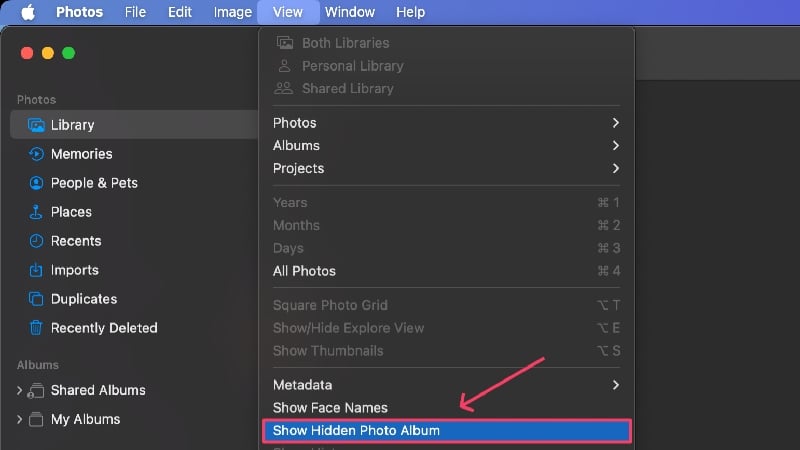Open the Photos app menu
The width and height of the screenshot is (800, 450).
coord(79,12)
